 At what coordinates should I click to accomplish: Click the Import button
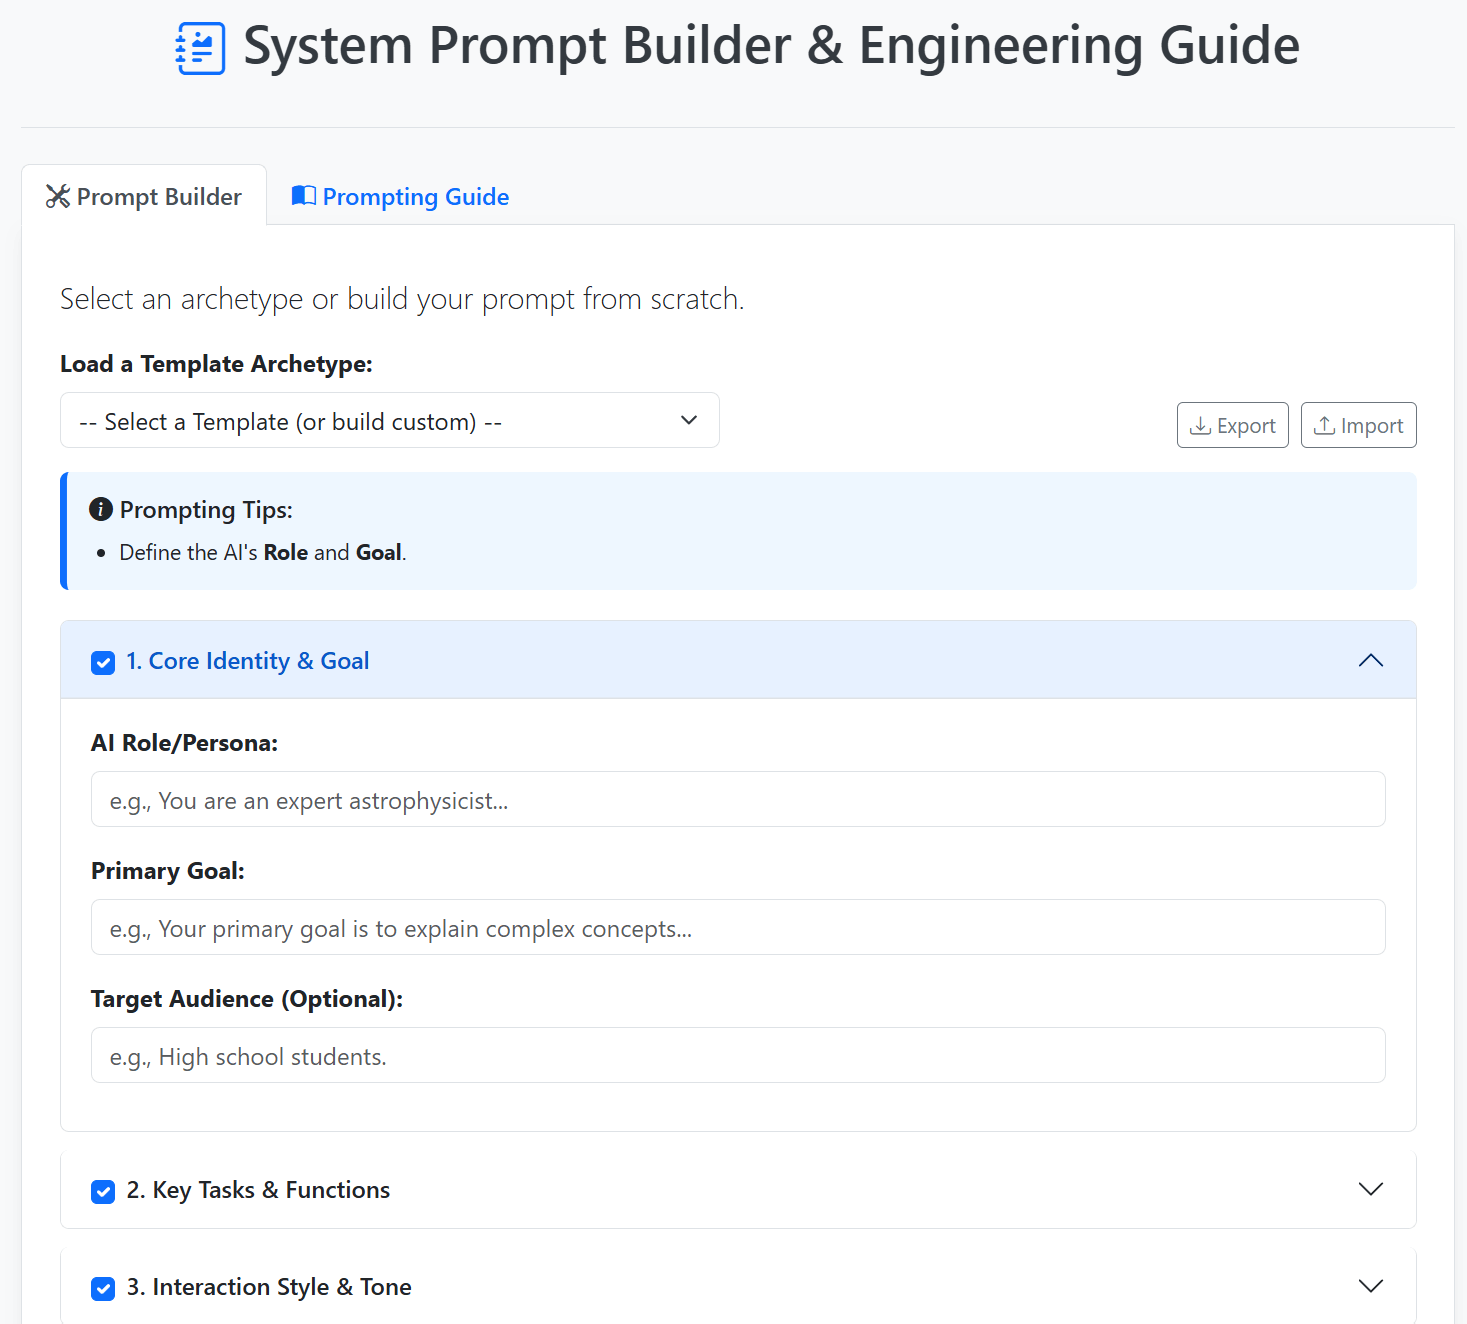(x=1359, y=425)
